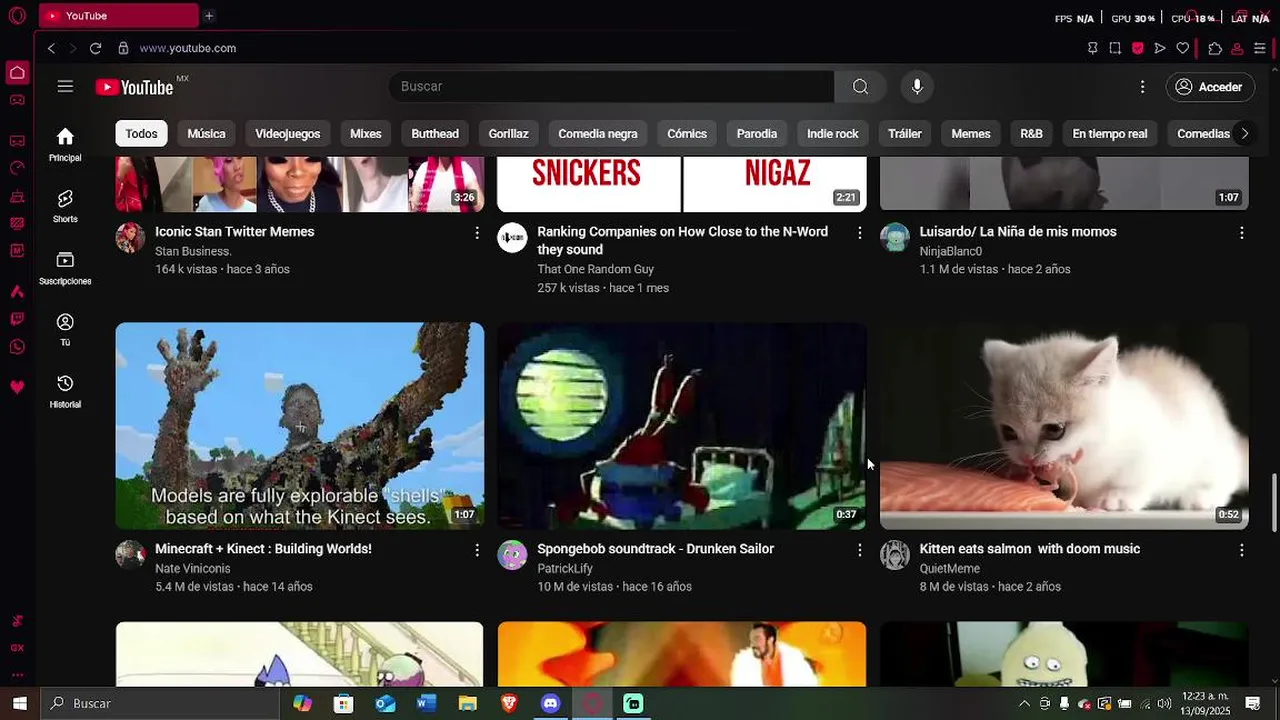
Task: Select the R&B filter chip
Action: (1031, 134)
